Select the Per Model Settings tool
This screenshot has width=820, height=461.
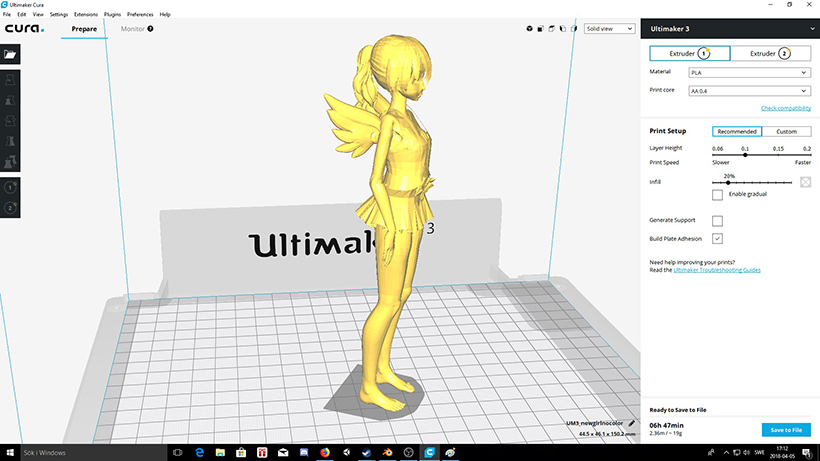10,162
